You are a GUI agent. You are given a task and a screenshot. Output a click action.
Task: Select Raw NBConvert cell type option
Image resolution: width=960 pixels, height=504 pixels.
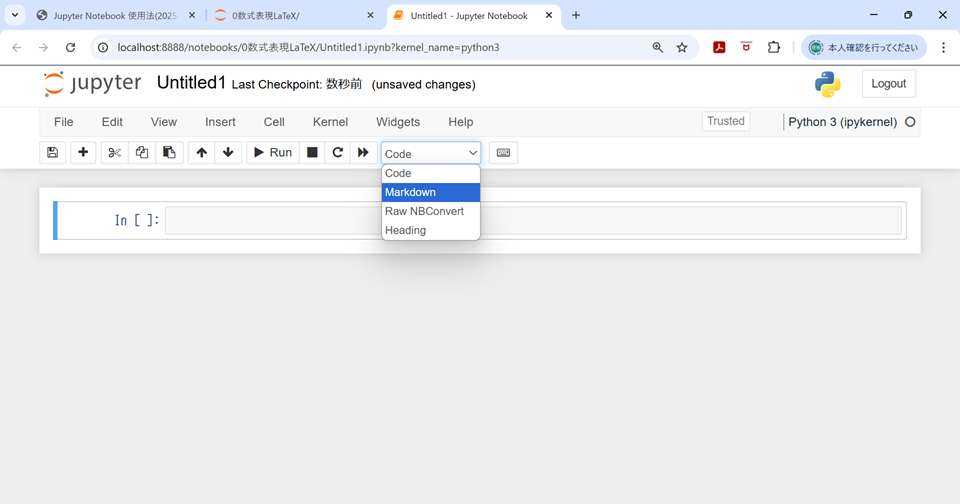(x=431, y=211)
